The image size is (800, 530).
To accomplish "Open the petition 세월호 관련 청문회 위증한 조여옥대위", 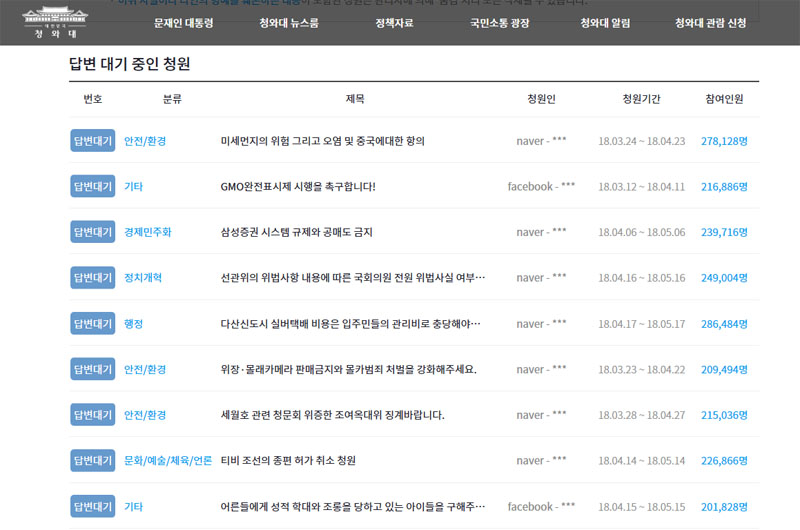I will point(332,415).
